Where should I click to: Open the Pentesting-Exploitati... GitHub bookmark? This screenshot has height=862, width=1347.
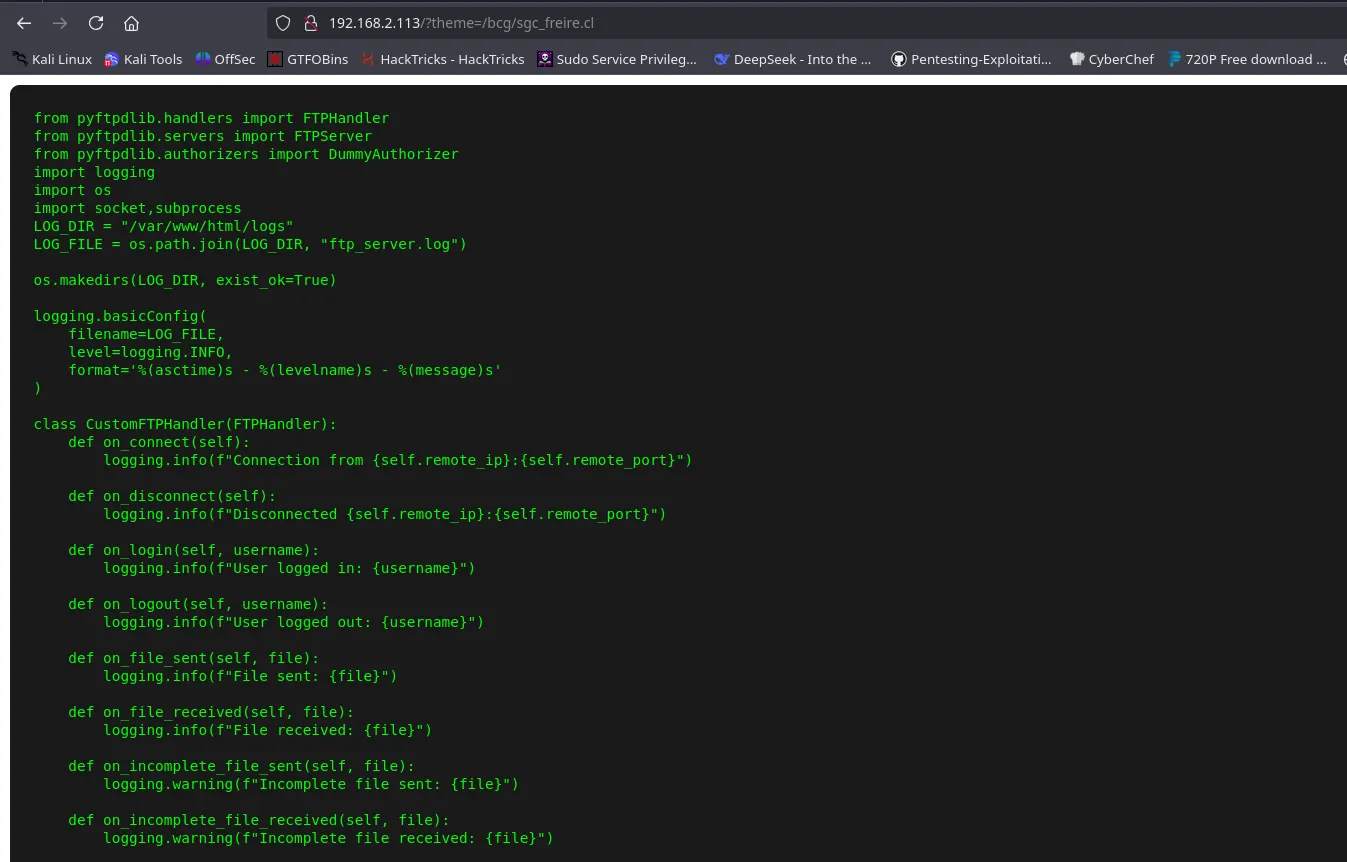pos(971,59)
